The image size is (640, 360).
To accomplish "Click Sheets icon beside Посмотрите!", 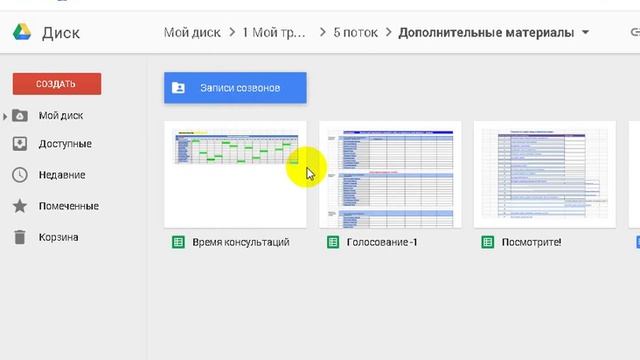I will click(x=488, y=242).
